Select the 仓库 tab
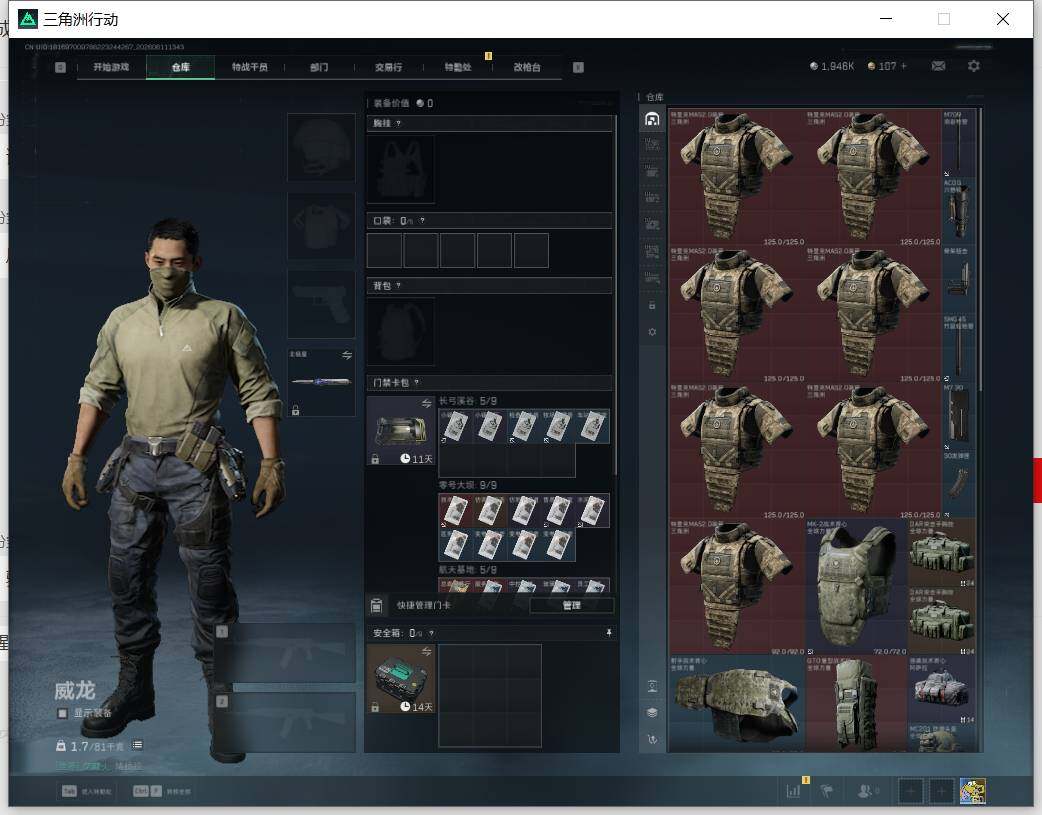 click(x=181, y=67)
